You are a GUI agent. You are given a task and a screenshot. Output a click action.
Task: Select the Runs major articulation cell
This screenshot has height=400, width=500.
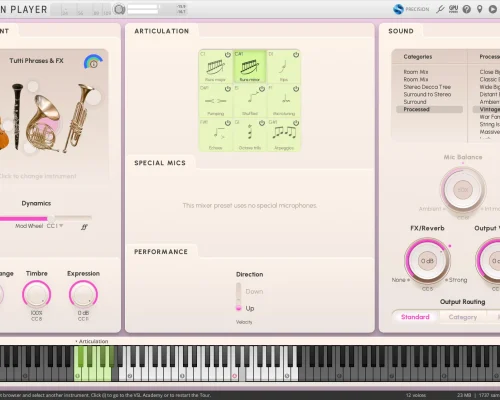coord(215,66)
